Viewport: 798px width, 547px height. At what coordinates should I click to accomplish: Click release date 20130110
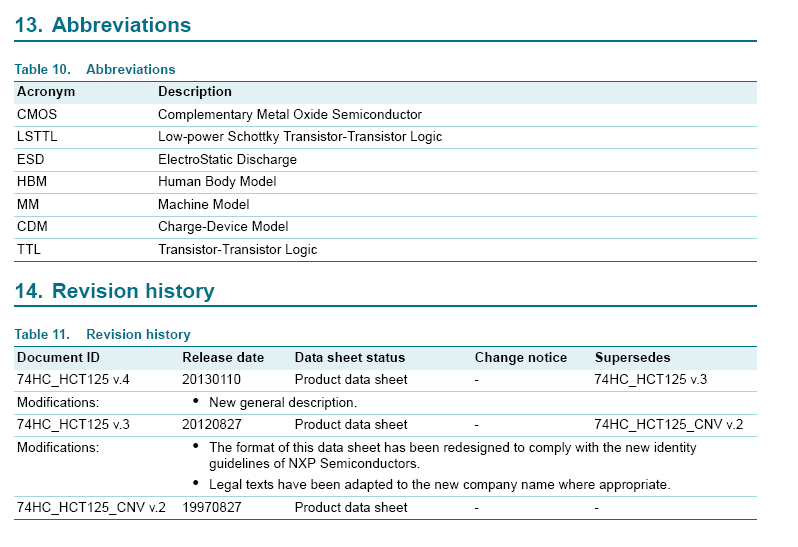211,379
